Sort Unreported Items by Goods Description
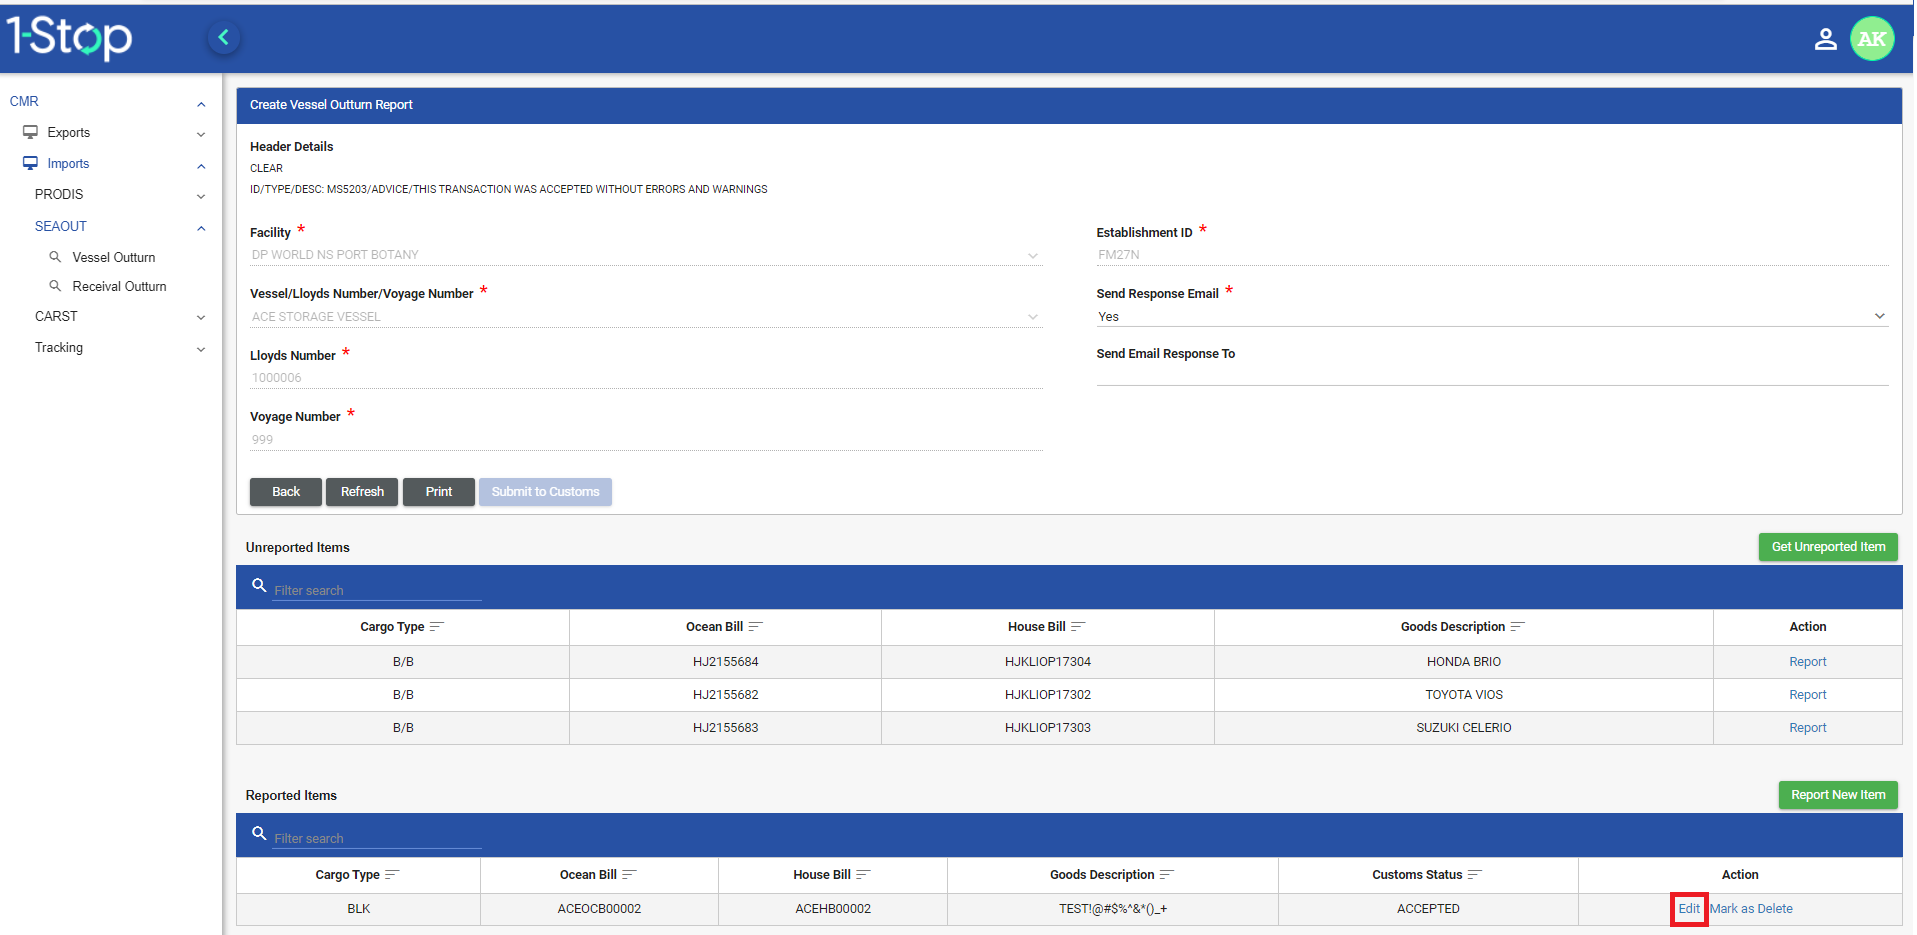The width and height of the screenshot is (1917, 935). [1517, 627]
